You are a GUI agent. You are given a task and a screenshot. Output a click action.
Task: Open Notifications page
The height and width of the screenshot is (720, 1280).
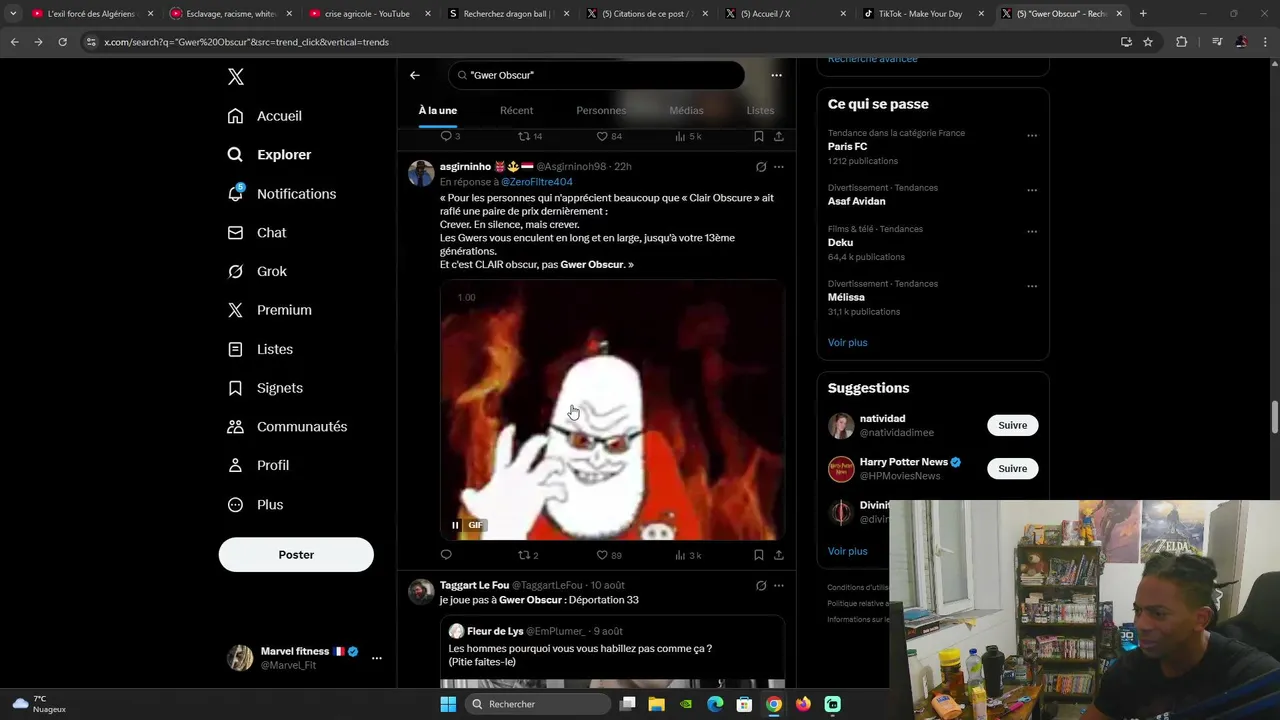click(x=281, y=194)
